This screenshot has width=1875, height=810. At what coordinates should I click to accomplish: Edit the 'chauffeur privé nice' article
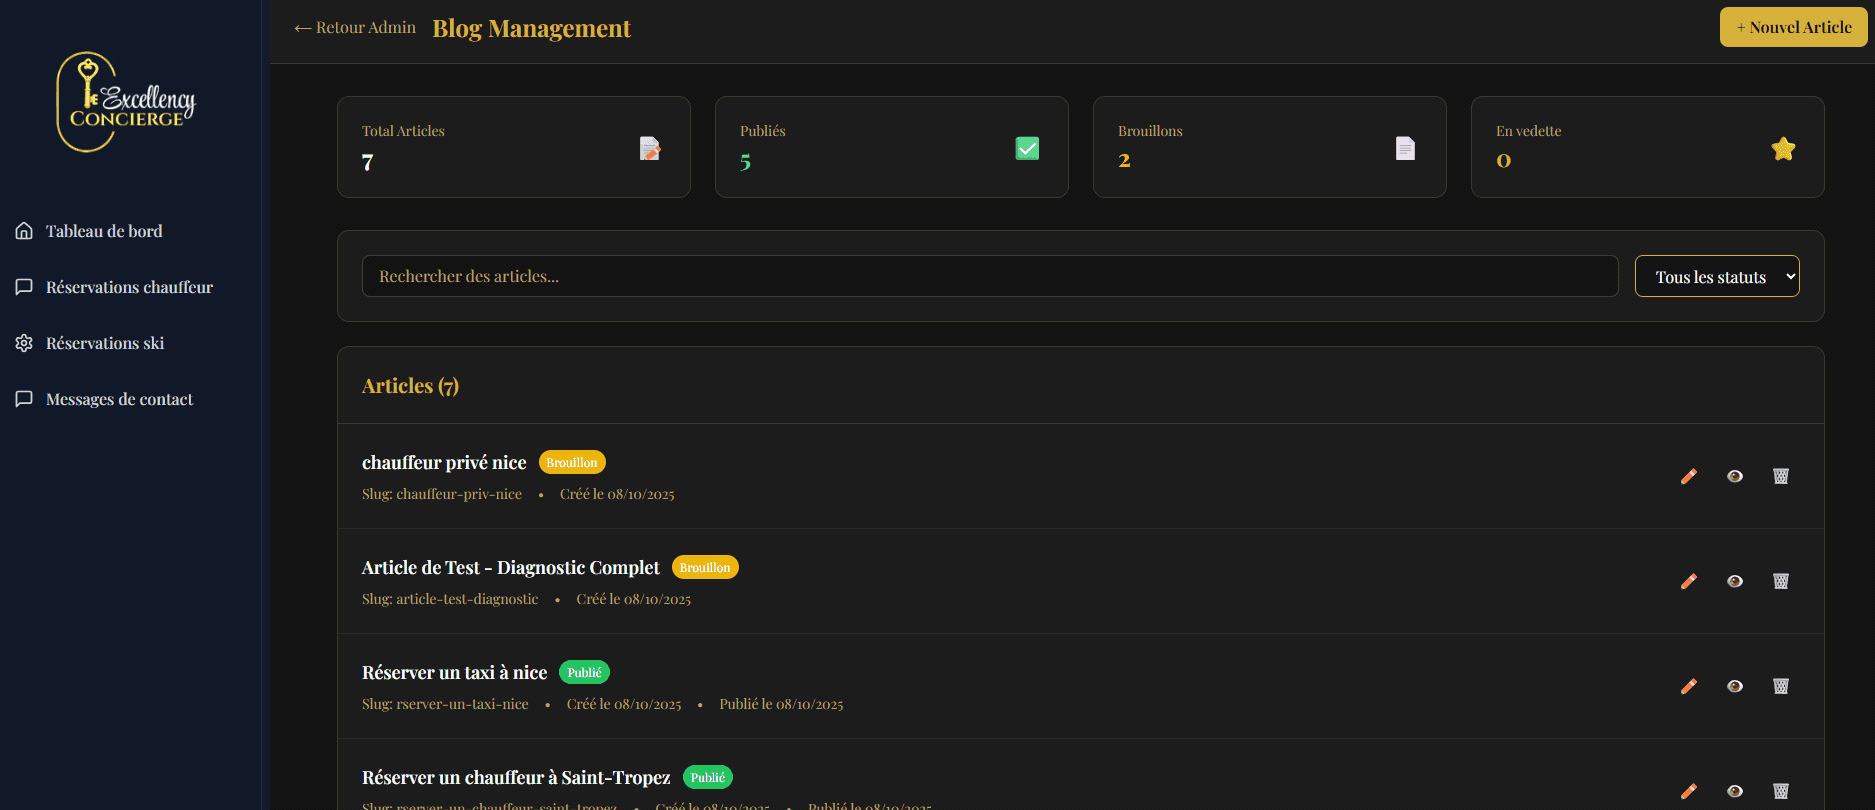coord(1689,476)
